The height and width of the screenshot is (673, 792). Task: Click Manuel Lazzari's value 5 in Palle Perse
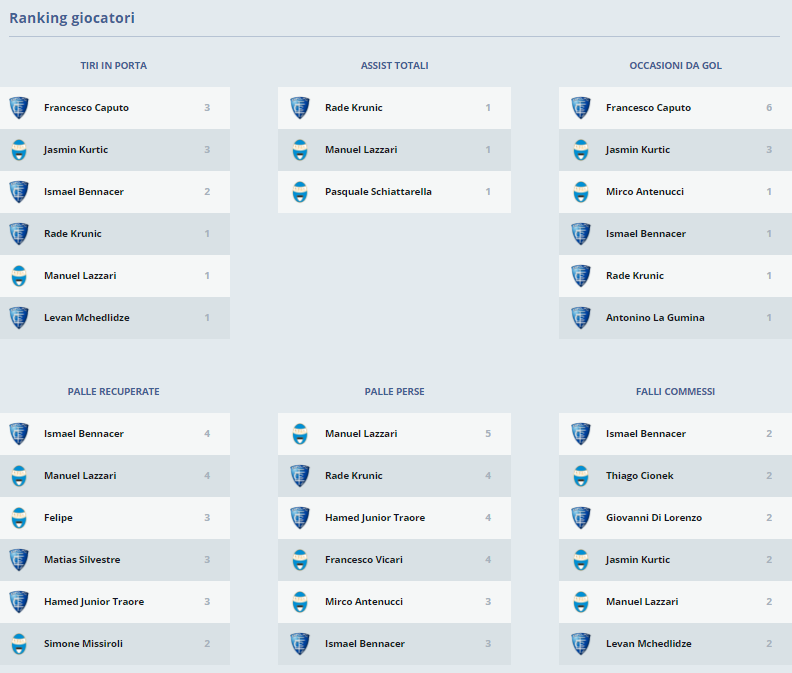tap(488, 434)
